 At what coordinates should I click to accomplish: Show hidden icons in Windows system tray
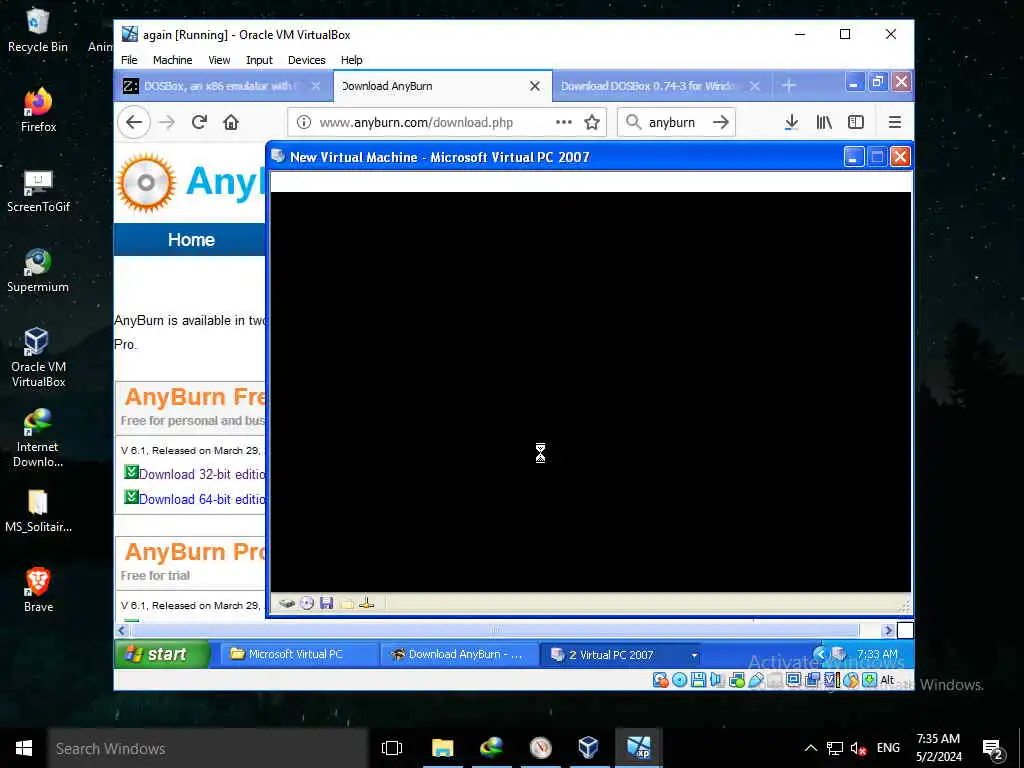click(x=810, y=748)
